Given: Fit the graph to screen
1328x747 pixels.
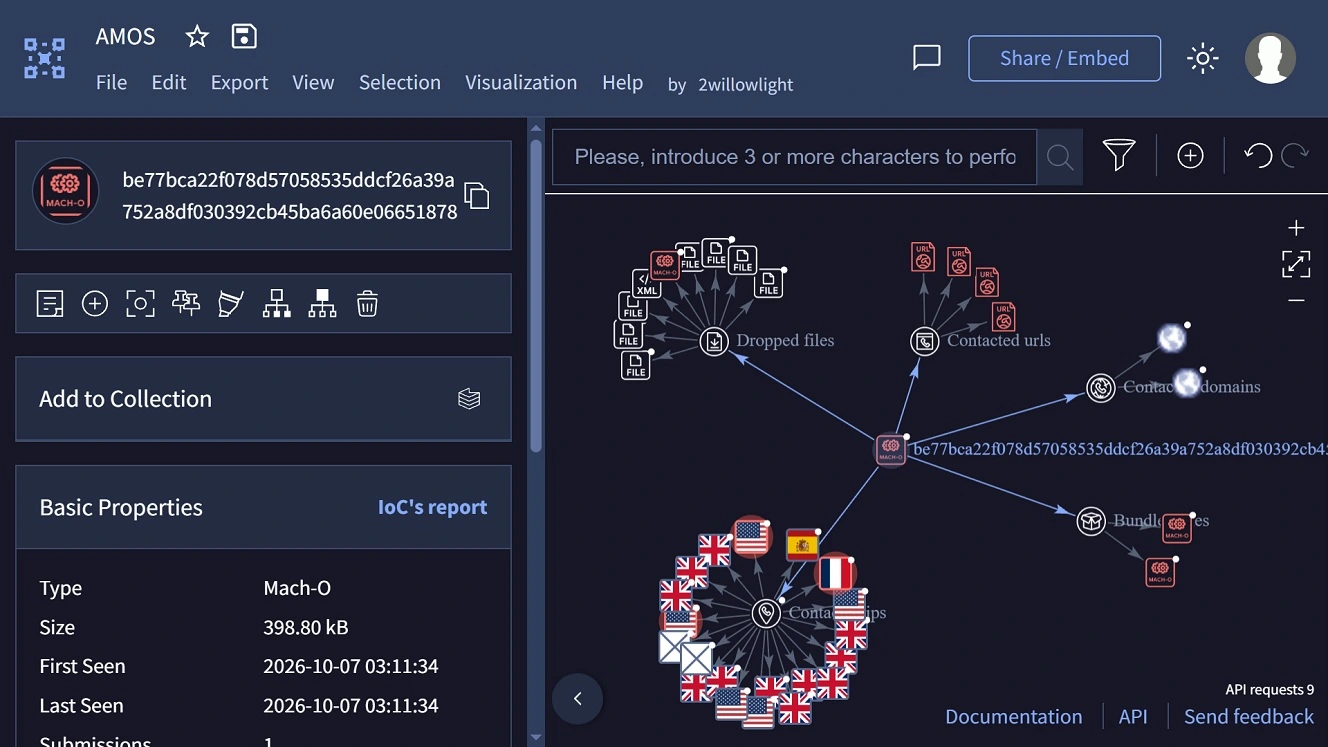Looking at the screenshot, I should [1296, 265].
